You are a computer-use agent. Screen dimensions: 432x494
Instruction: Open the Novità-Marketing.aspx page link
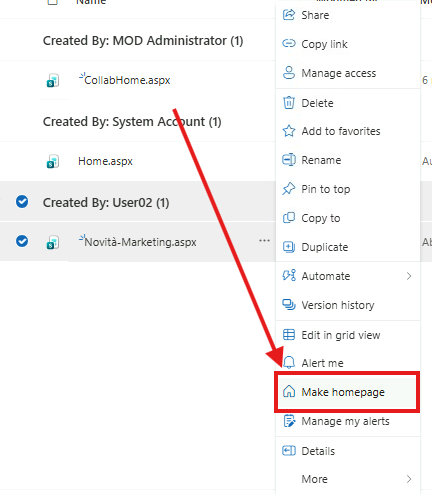tap(140, 242)
